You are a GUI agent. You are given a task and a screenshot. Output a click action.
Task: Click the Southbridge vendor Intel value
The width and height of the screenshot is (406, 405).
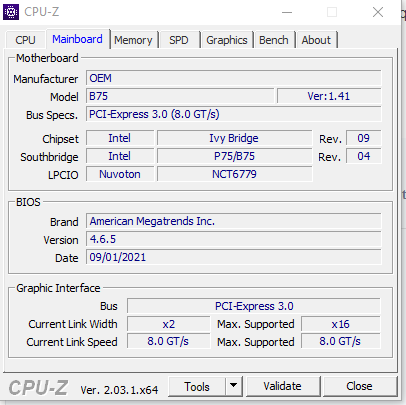[x=120, y=156]
